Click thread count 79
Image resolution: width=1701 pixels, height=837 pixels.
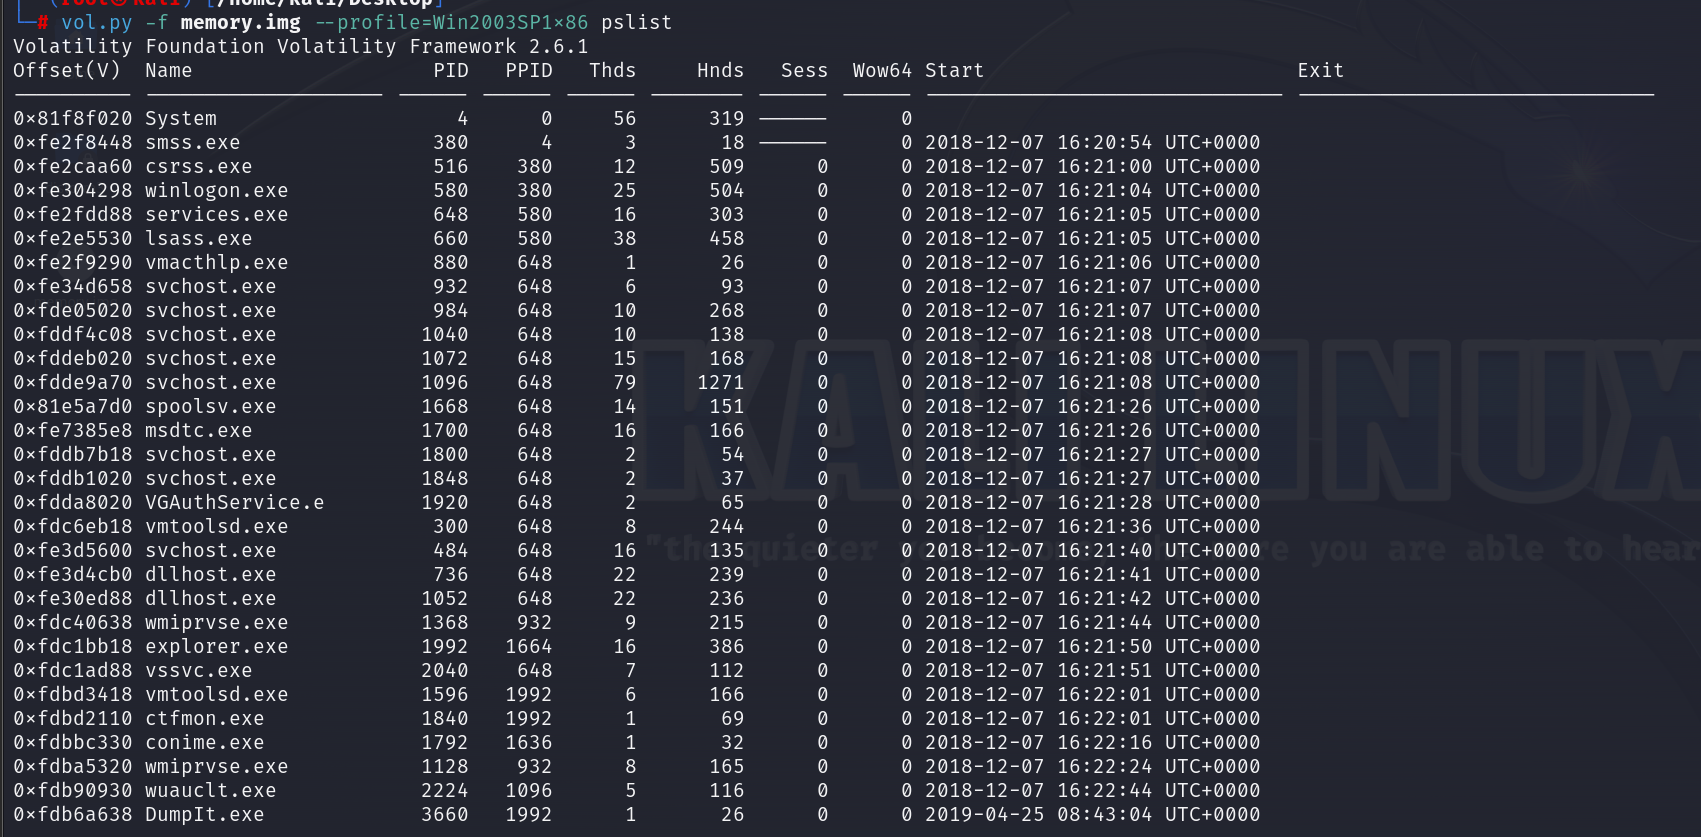click(625, 382)
